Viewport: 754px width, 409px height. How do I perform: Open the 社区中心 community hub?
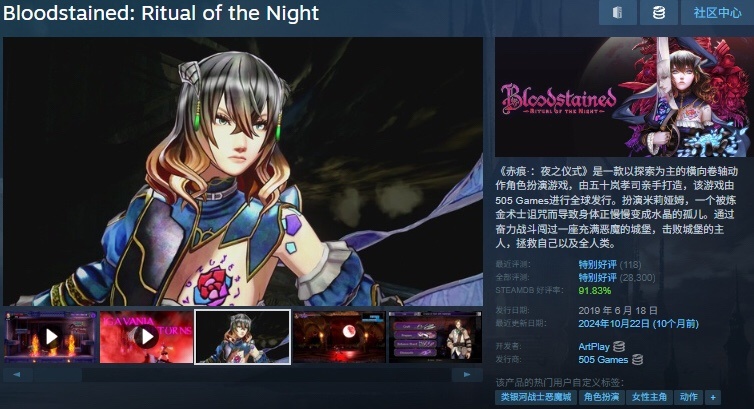point(717,12)
